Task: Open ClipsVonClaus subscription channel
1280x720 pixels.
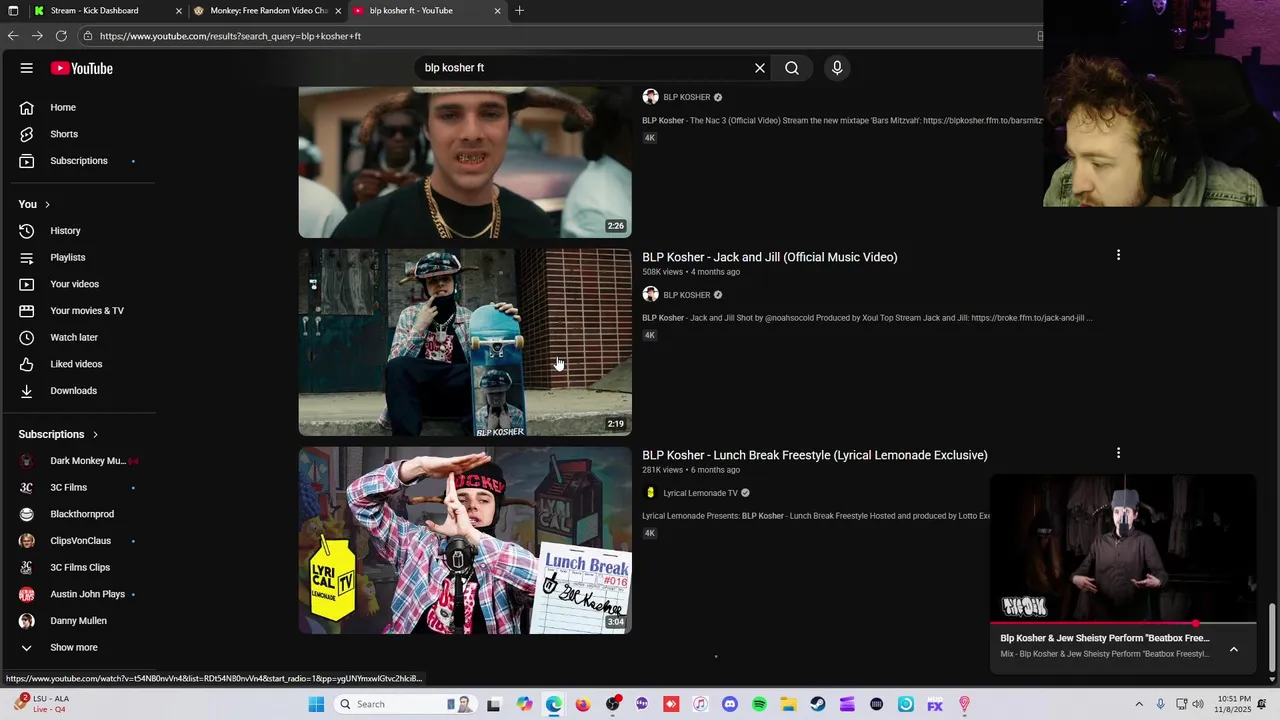Action: [x=79, y=541]
